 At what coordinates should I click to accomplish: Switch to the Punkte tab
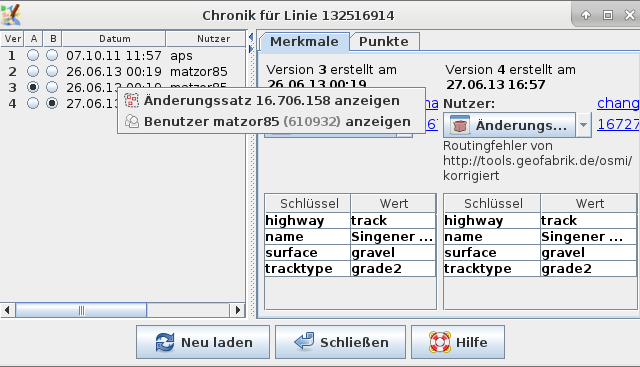[384, 42]
